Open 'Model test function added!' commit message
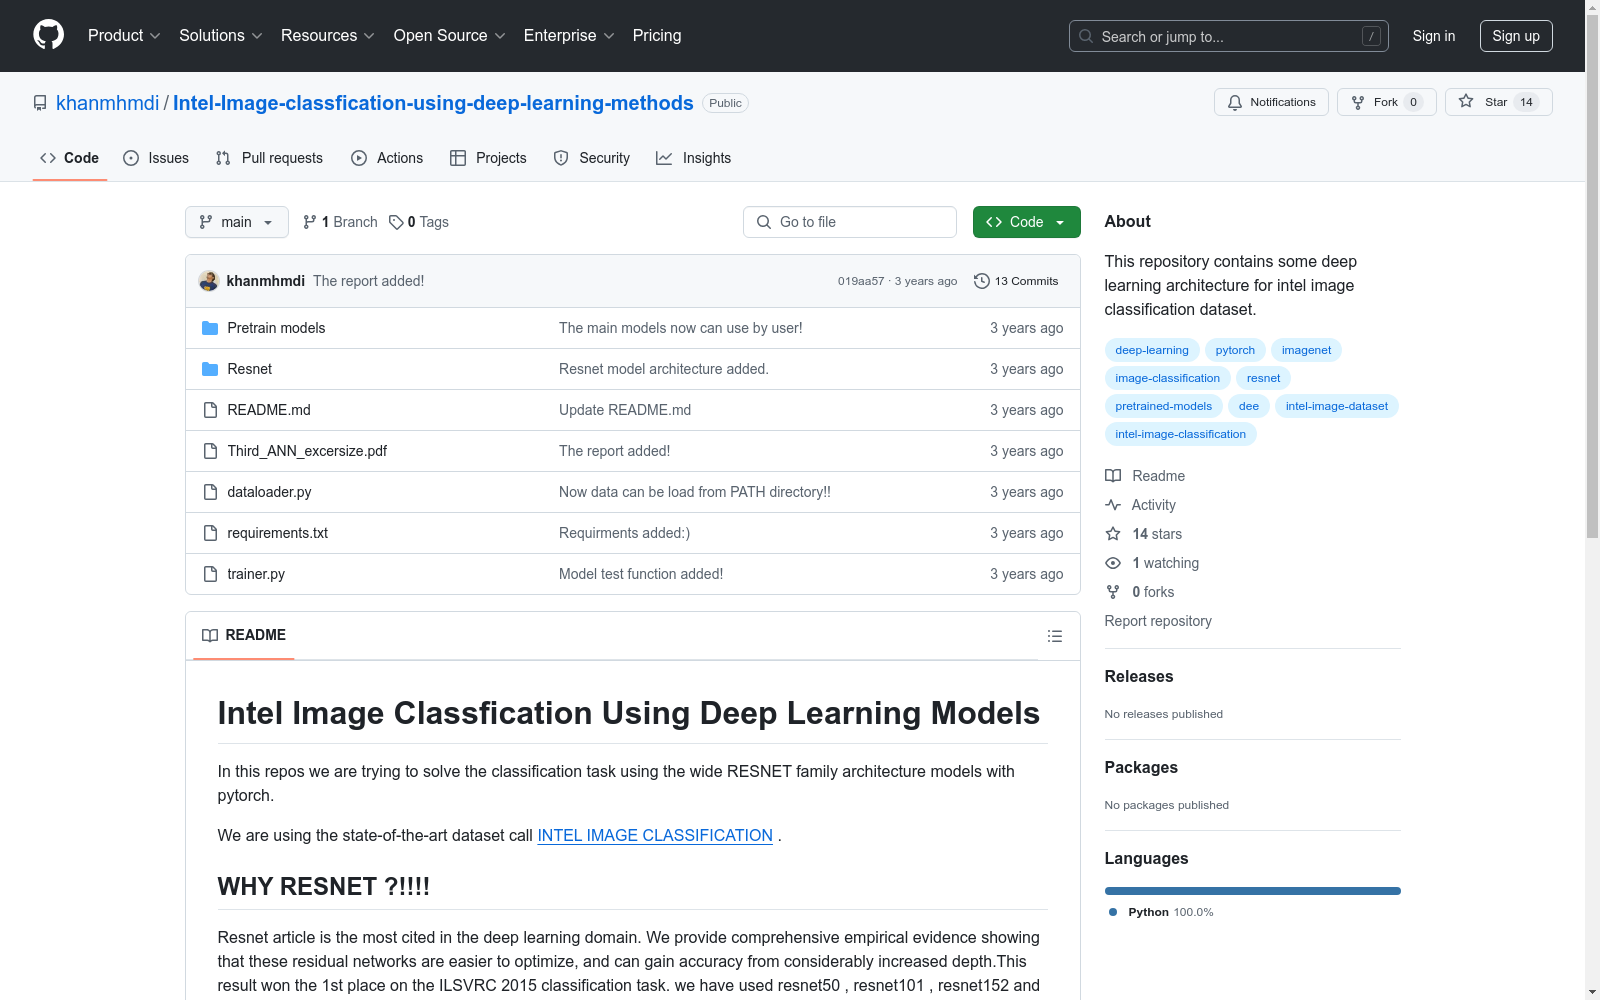1600x1000 pixels. (641, 574)
